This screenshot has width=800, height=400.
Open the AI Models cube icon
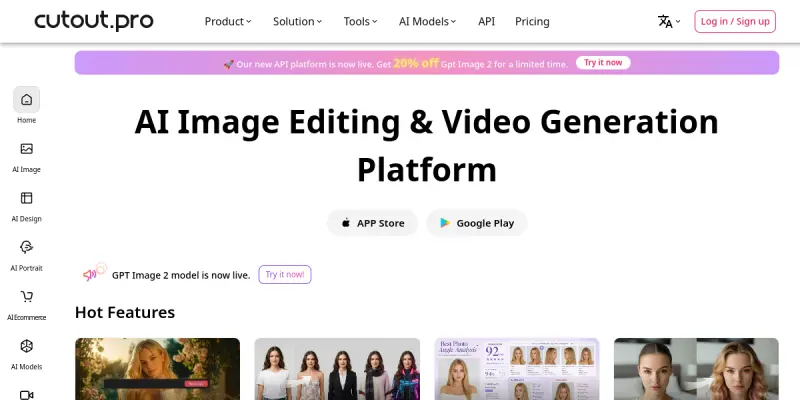pyautogui.click(x=27, y=346)
